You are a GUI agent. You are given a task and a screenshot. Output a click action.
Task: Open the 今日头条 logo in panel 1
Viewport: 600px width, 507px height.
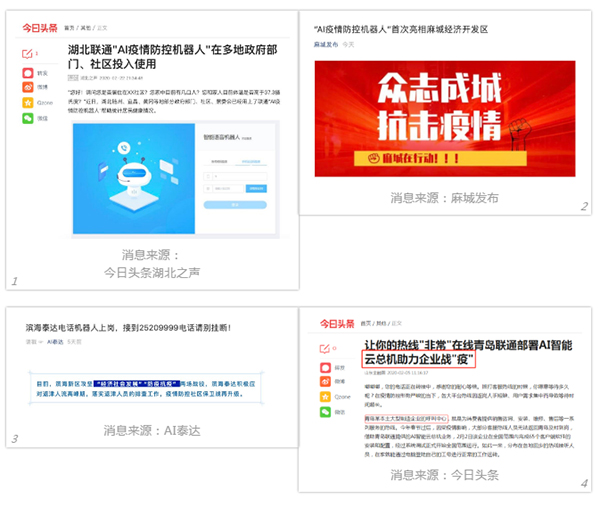41,28
